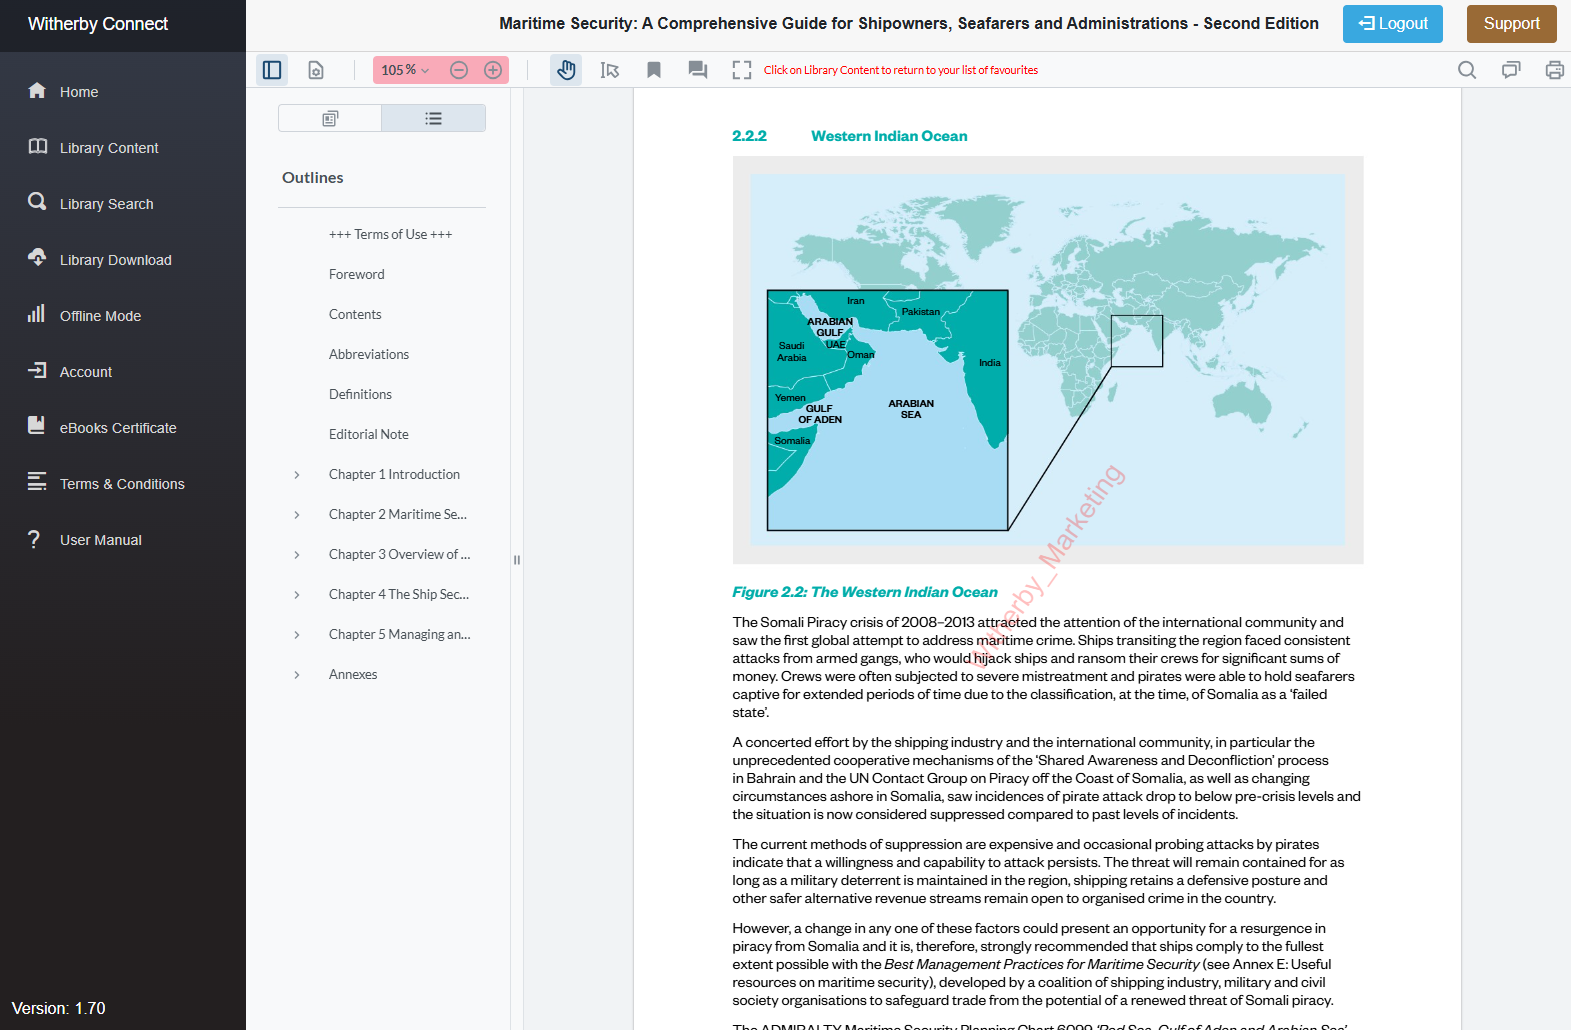
Task: Open Terms & Conditions page
Action: tap(123, 484)
